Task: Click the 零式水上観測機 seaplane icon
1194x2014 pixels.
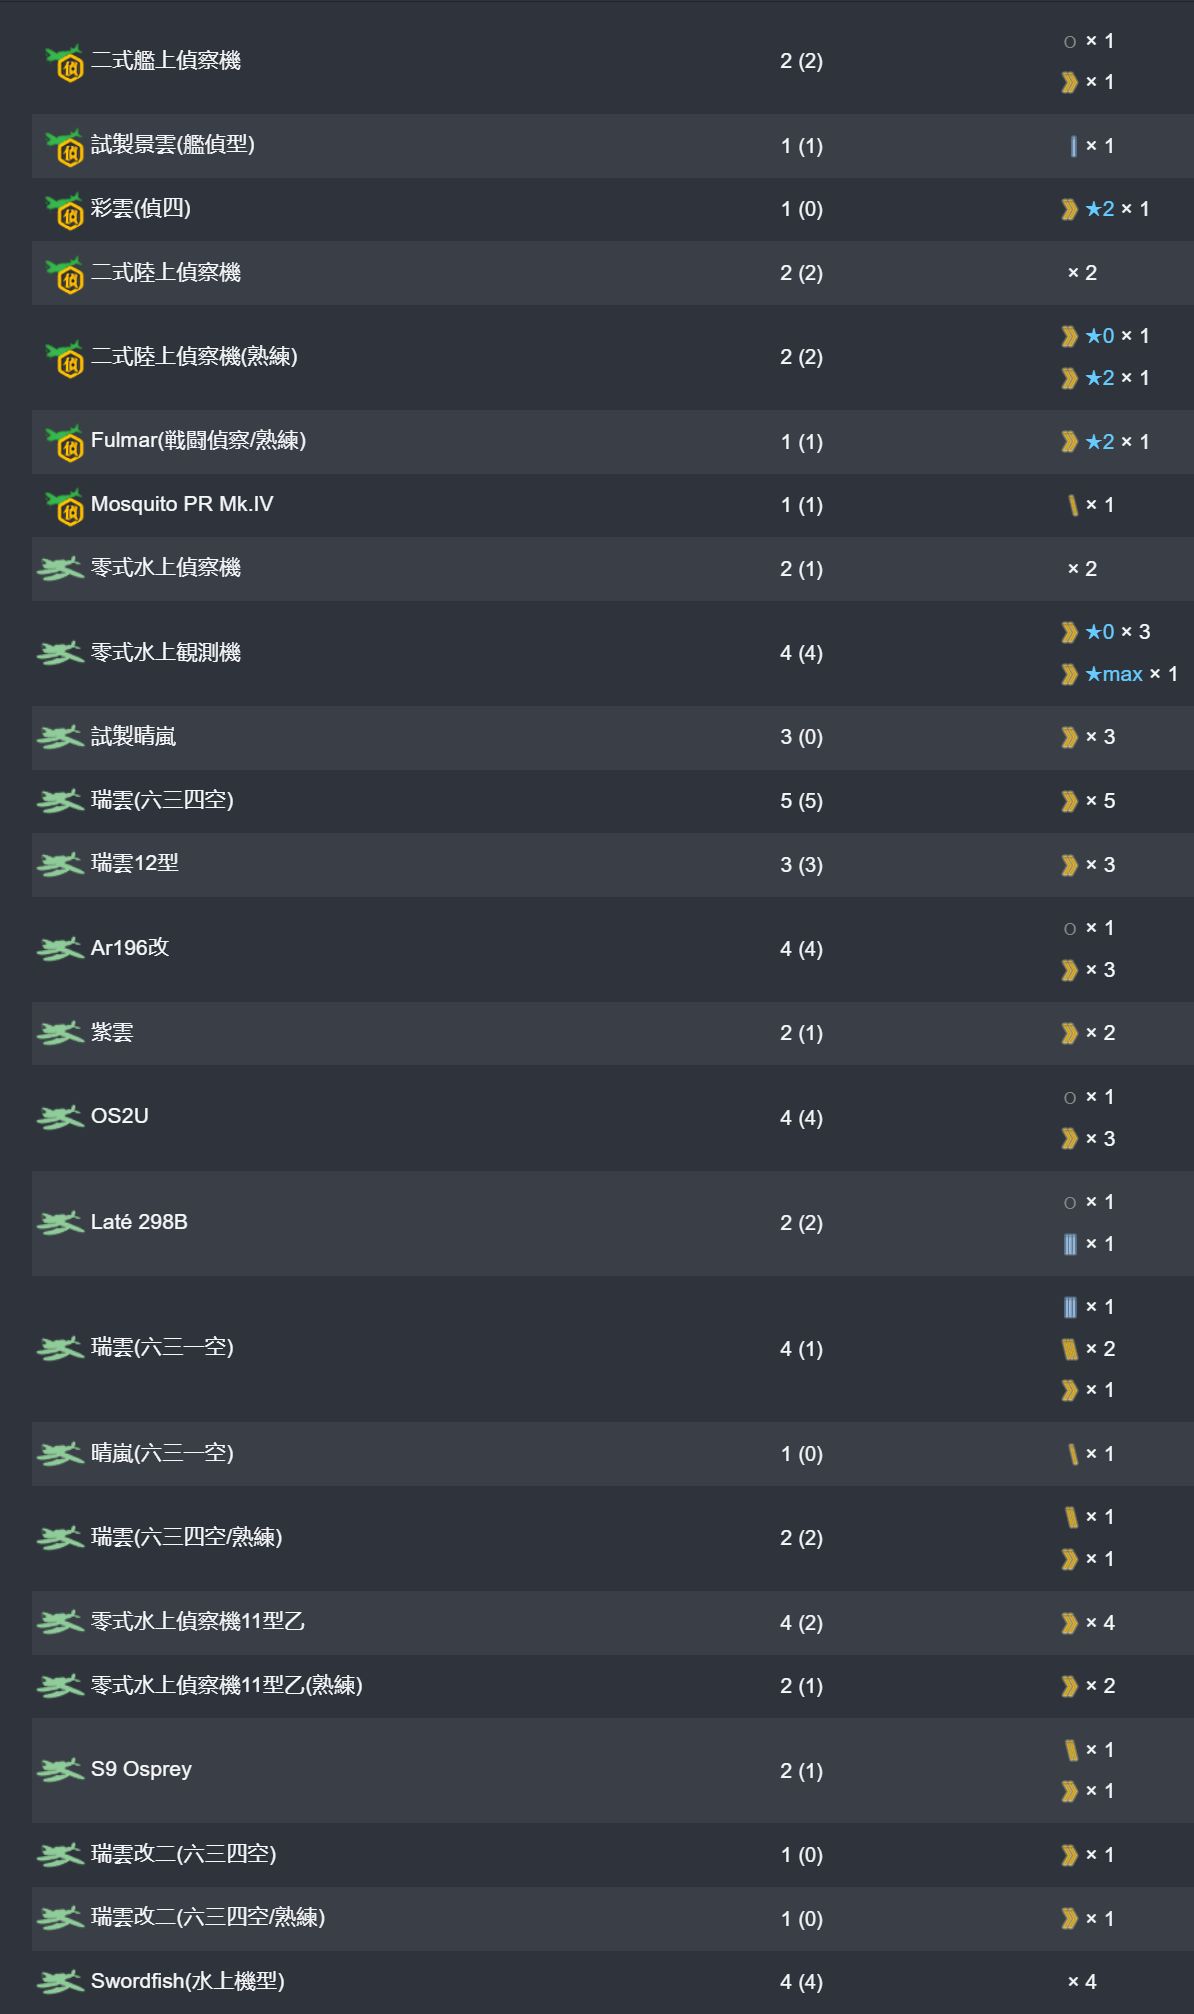Action: tap(60, 653)
